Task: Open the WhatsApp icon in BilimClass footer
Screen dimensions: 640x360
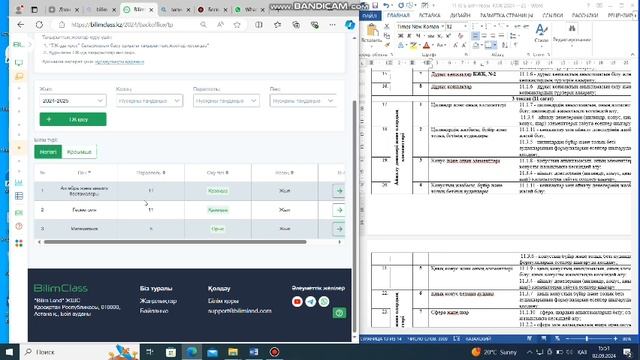Action: tap(324, 302)
